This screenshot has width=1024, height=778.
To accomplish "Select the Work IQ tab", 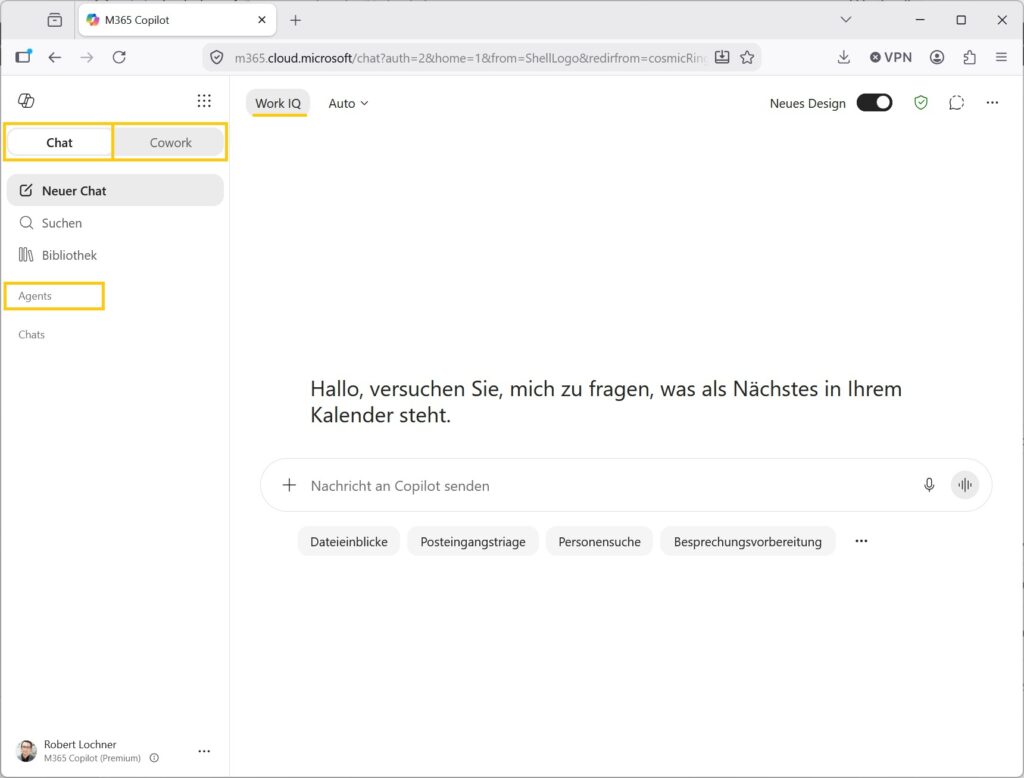I will point(278,103).
